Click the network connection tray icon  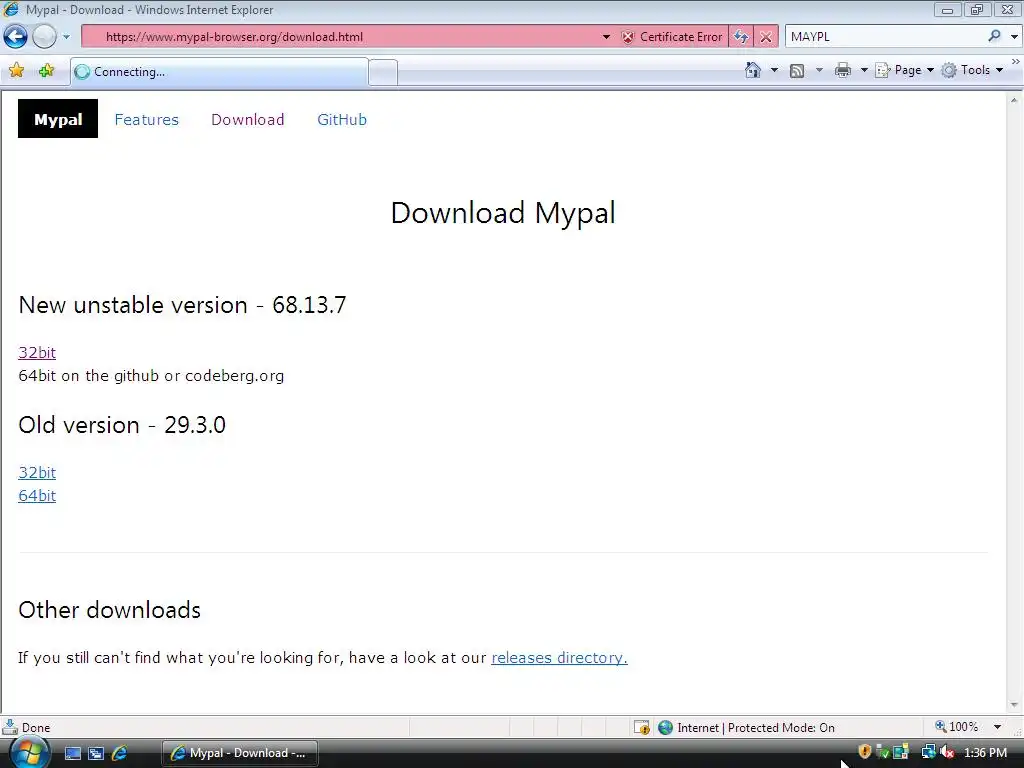(927, 752)
